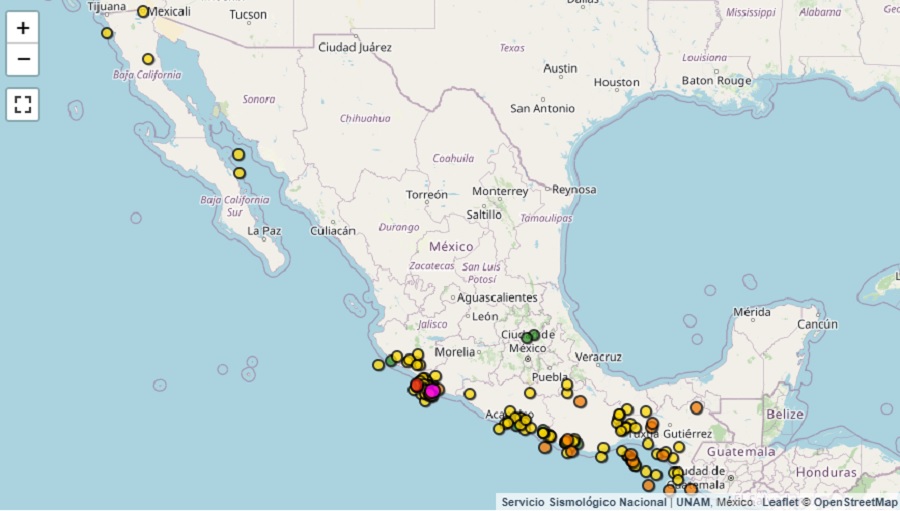Click the orange marker northeast of Tuxtla Gutiérrez
Viewport: 900px width, 511px height.
click(x=696, y=407)
